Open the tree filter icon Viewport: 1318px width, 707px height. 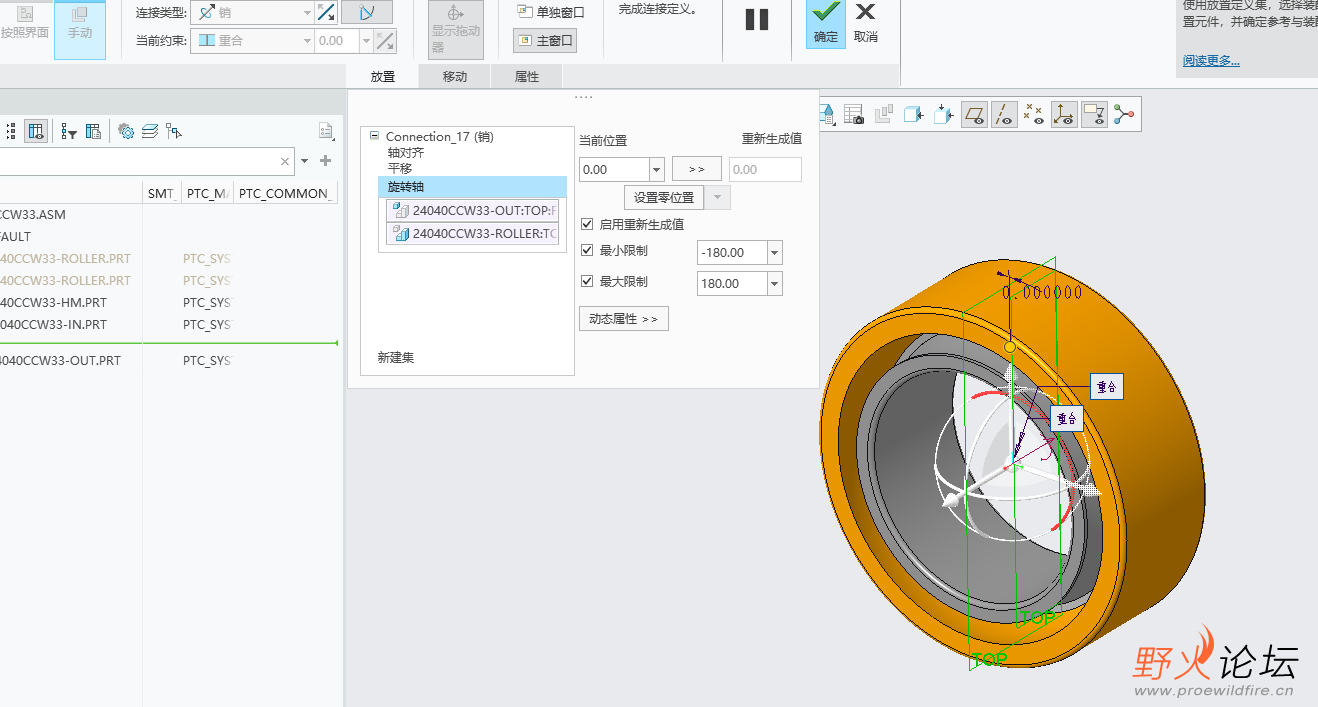[x=69, y=131]
